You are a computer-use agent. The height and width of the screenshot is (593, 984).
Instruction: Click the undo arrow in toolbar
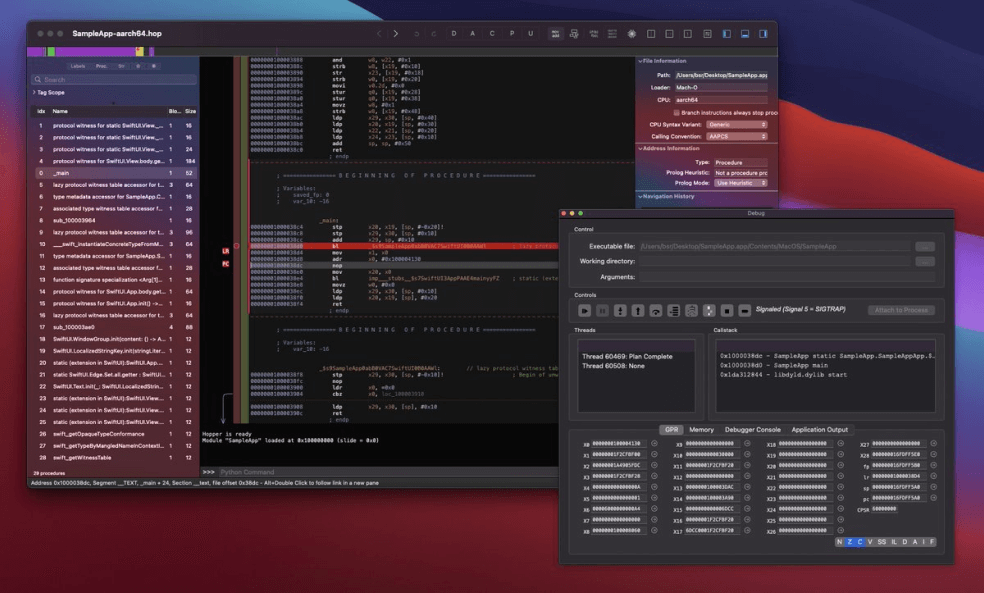[416, 34]
